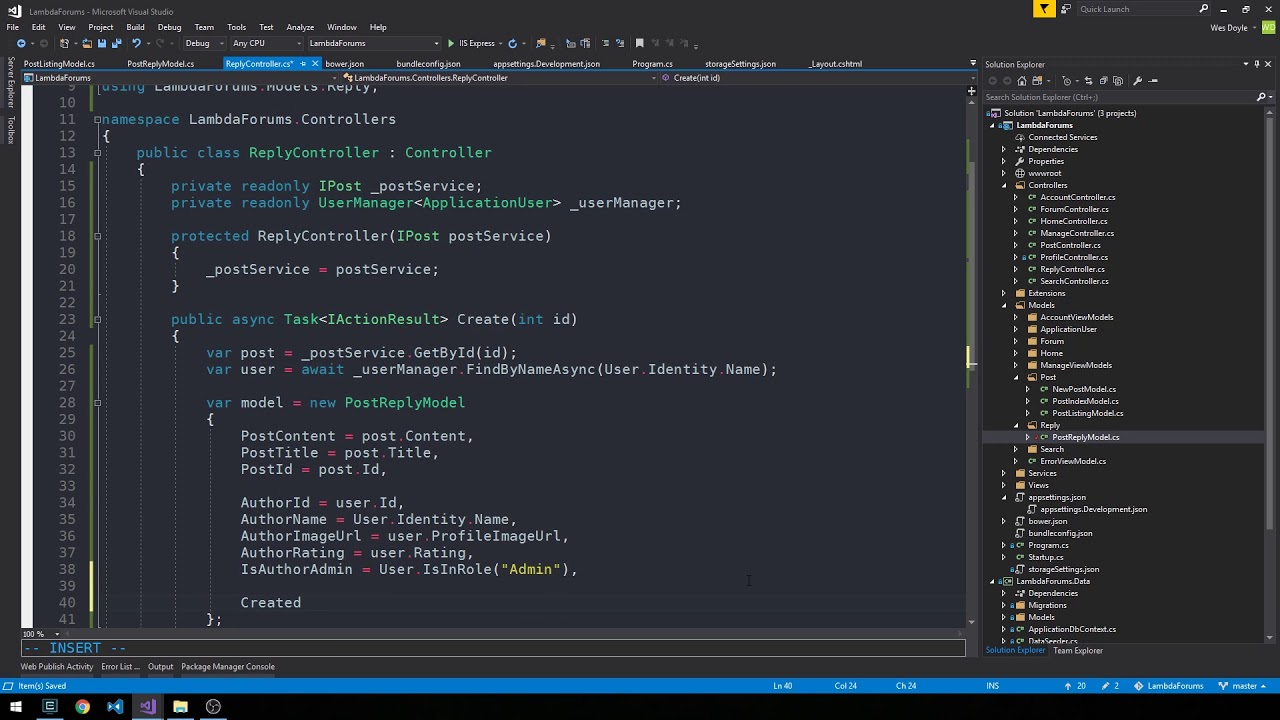Open the Package Manager Console tab
This screenshot has width=1280, height=720.
click(228, 667)
